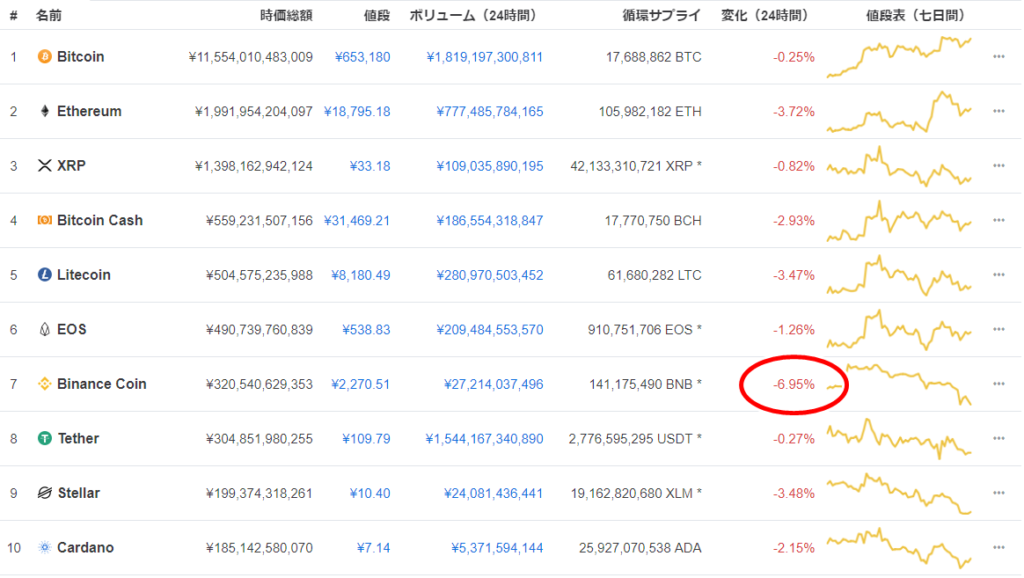Click Bitcoin's market cap ¥11,554,010,483,009

coord(251,57)
